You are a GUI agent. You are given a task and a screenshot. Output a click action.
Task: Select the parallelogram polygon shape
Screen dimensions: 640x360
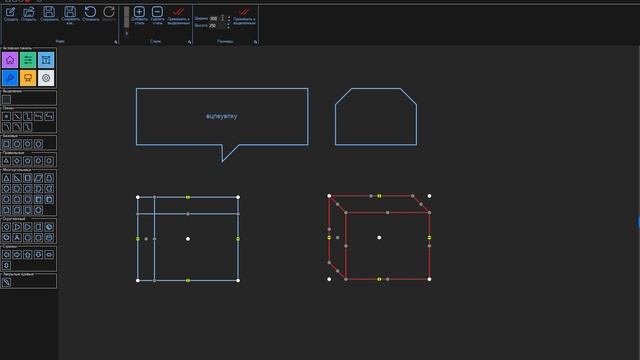tap(38, 178)
